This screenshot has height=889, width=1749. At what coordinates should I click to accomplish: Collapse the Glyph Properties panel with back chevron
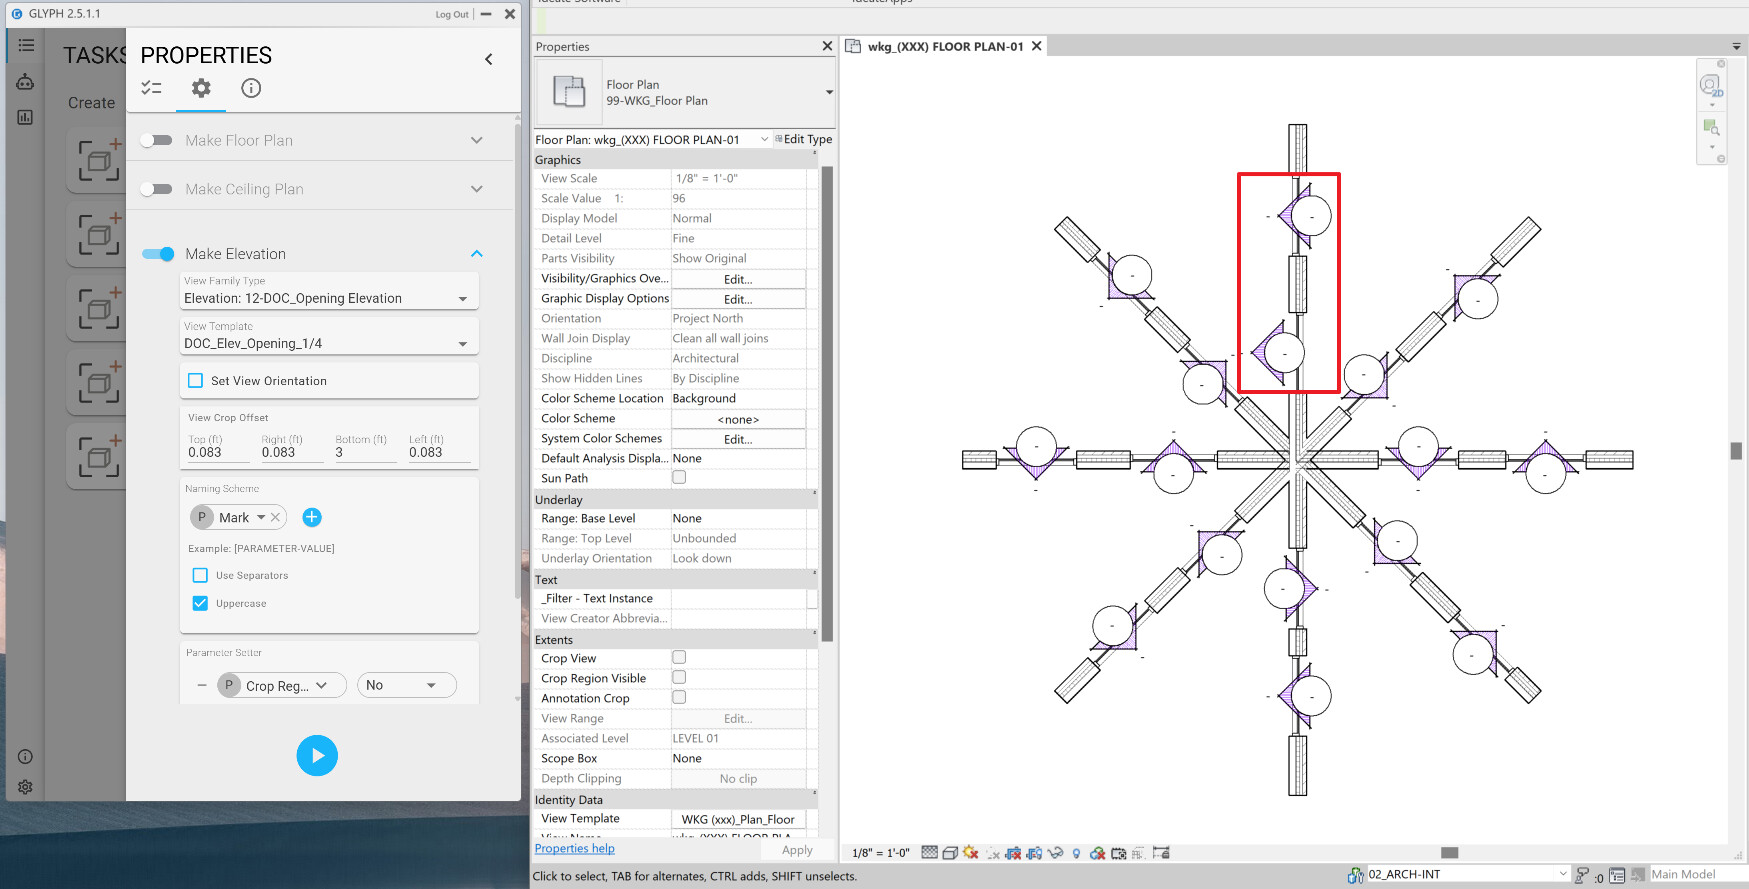[489, 59]
